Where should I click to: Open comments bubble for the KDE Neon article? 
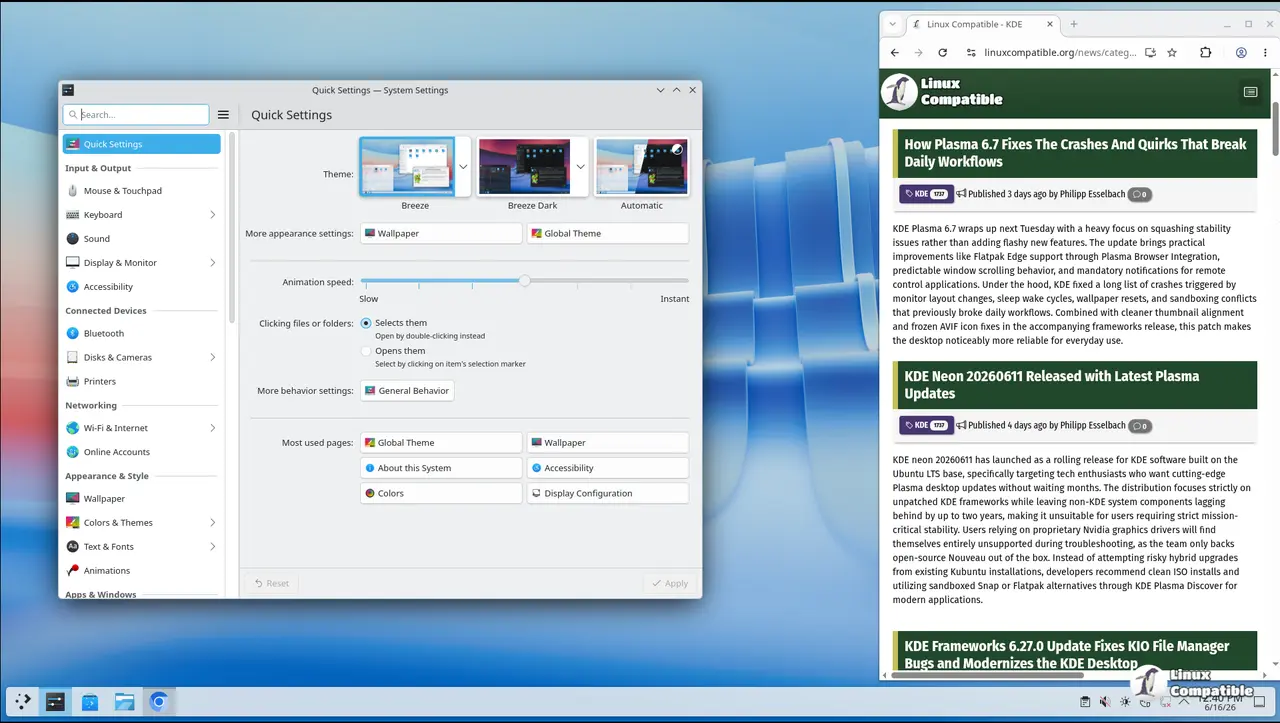(1139, 426)
